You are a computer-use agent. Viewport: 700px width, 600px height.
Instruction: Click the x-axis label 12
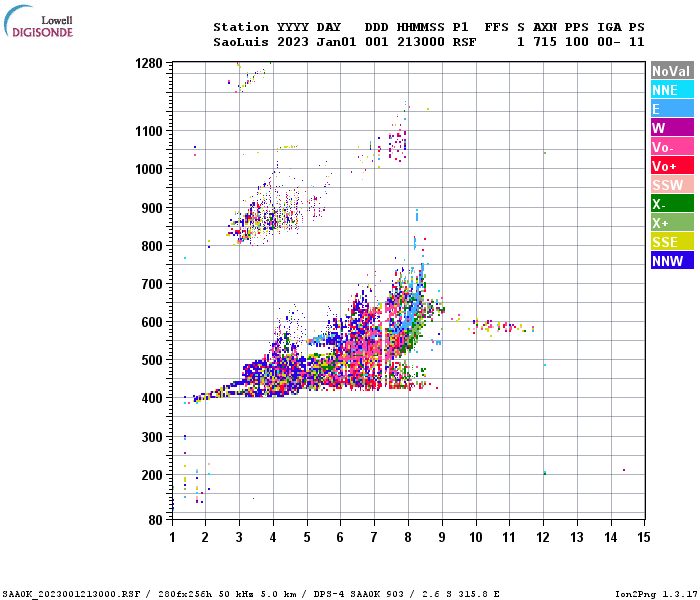click(x=543, y=537)
